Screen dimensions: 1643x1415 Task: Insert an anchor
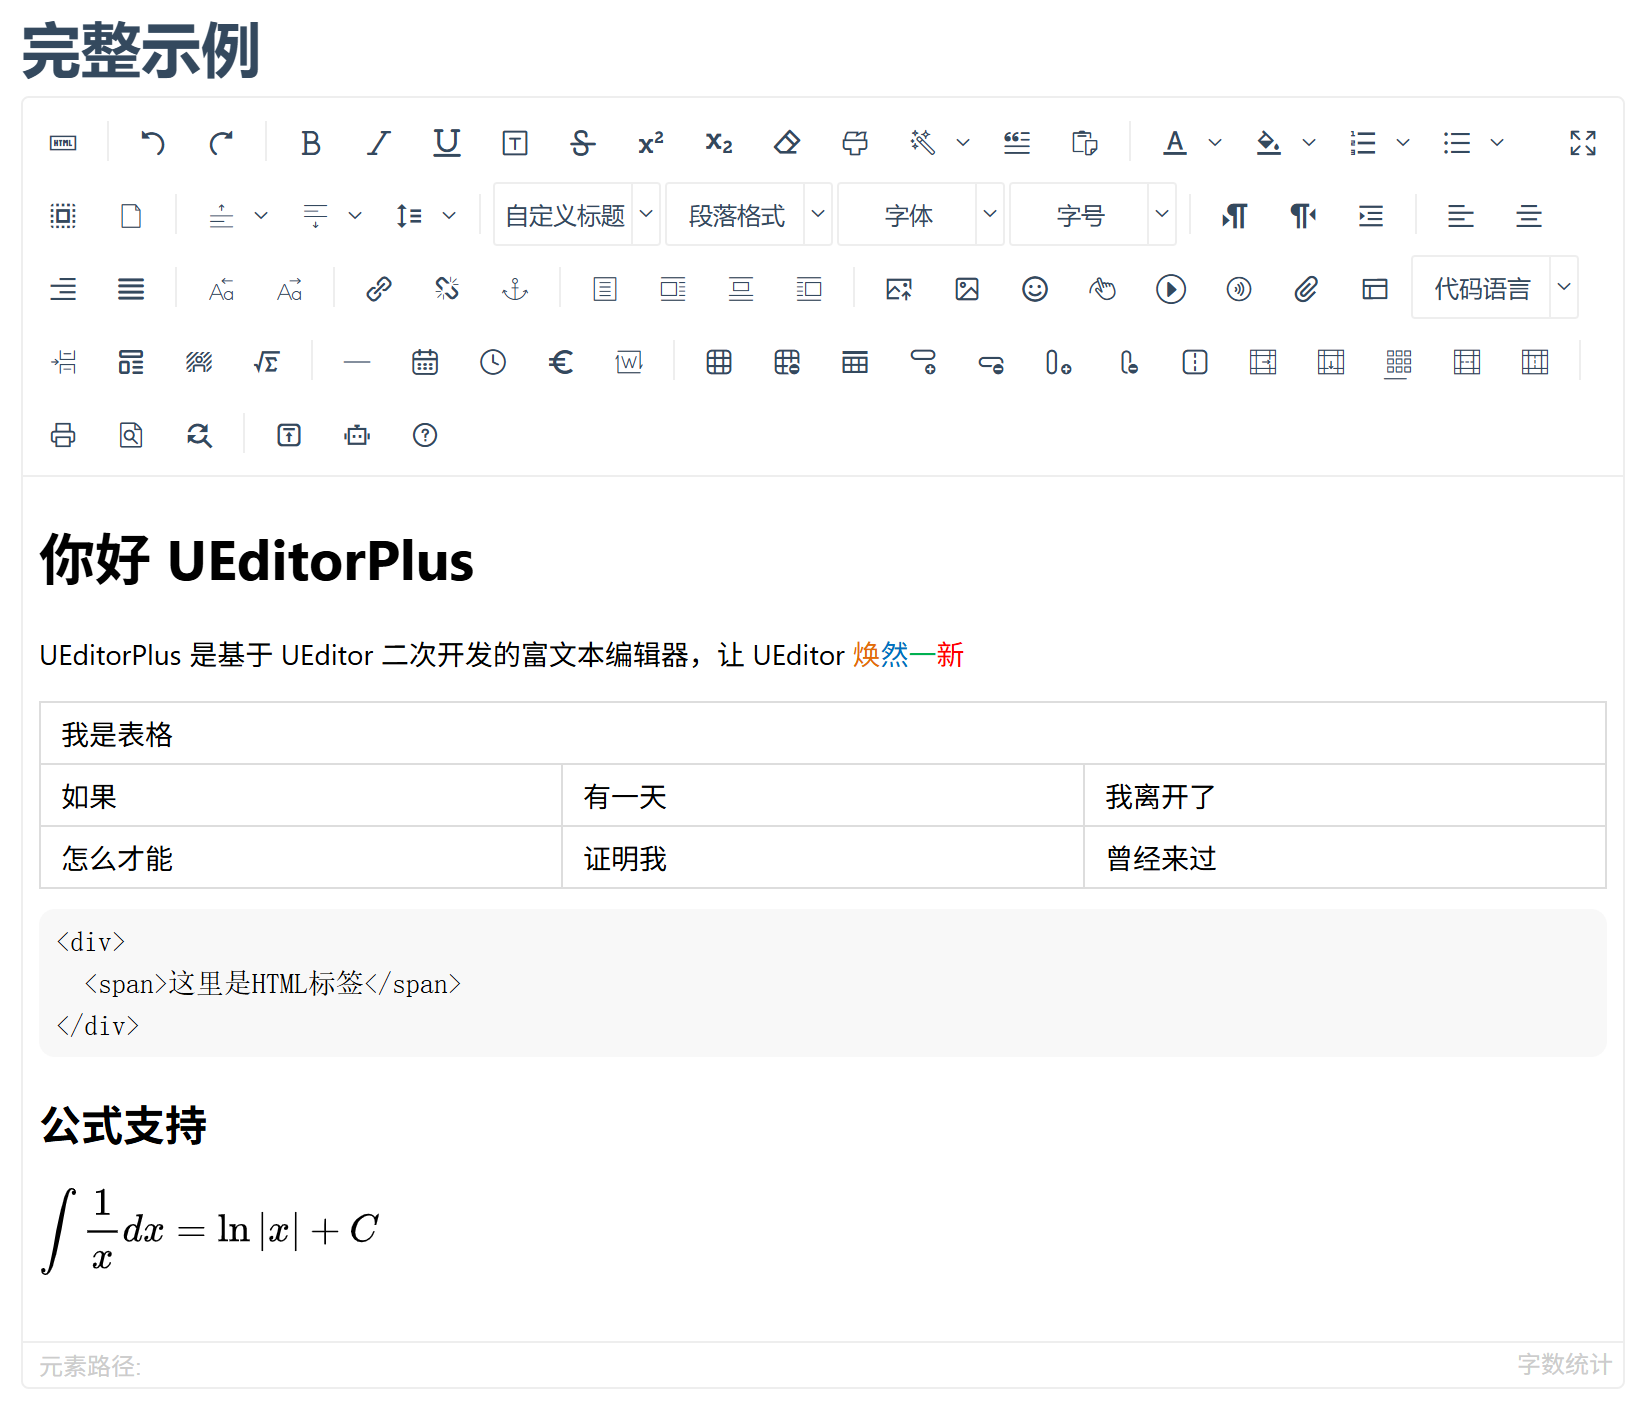[515, 289]
